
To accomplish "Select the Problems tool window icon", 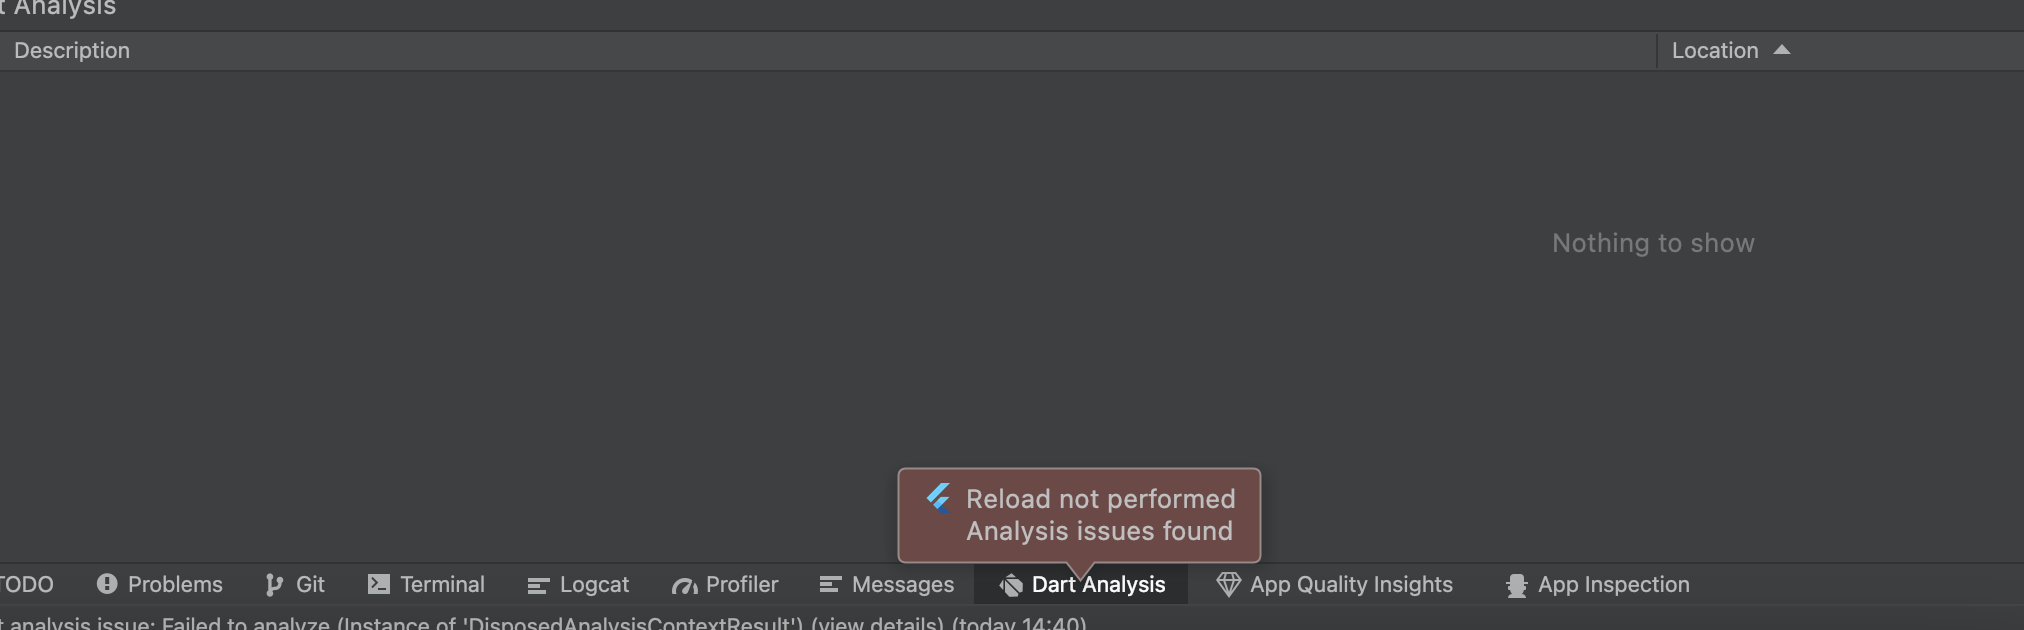I will coord(105,584).
